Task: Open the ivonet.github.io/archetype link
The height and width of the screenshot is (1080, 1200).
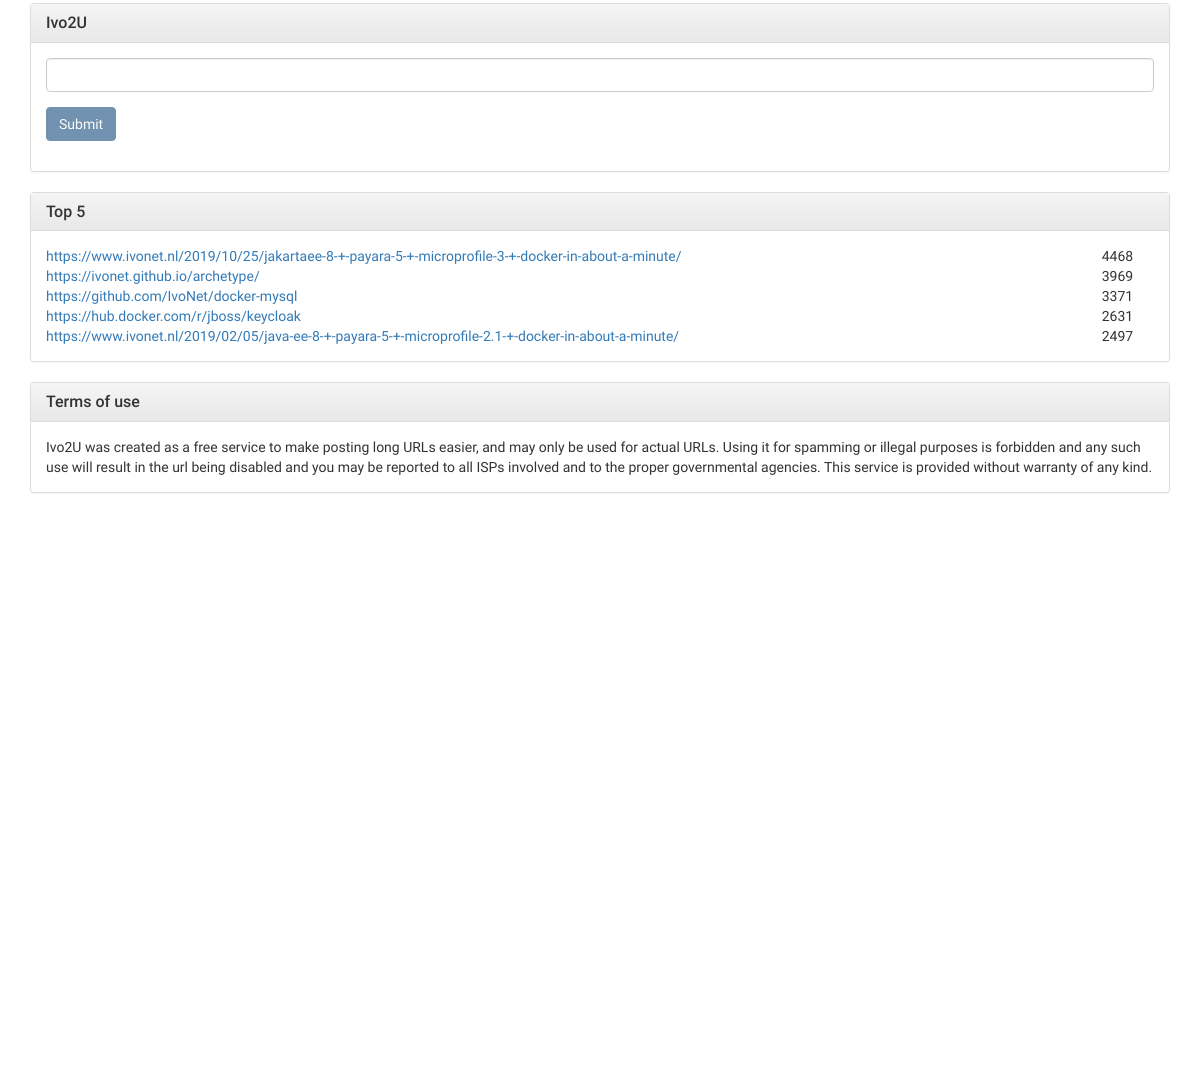Action: point(152,276)
